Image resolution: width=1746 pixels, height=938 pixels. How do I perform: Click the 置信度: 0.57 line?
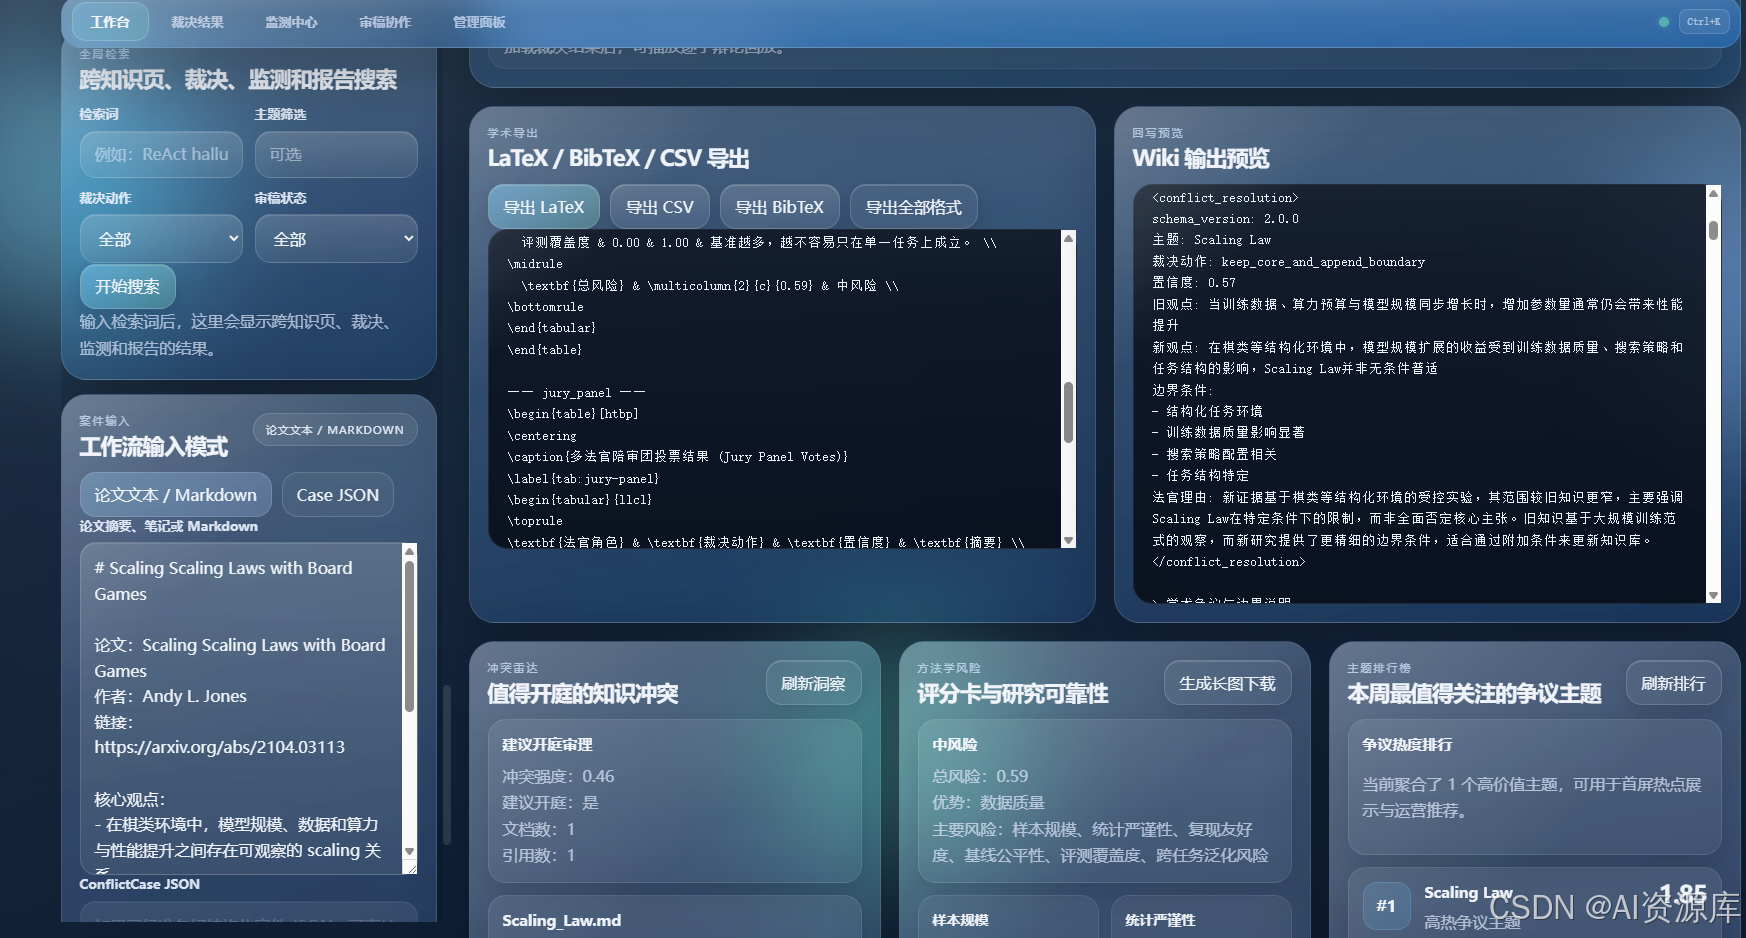1194,283
